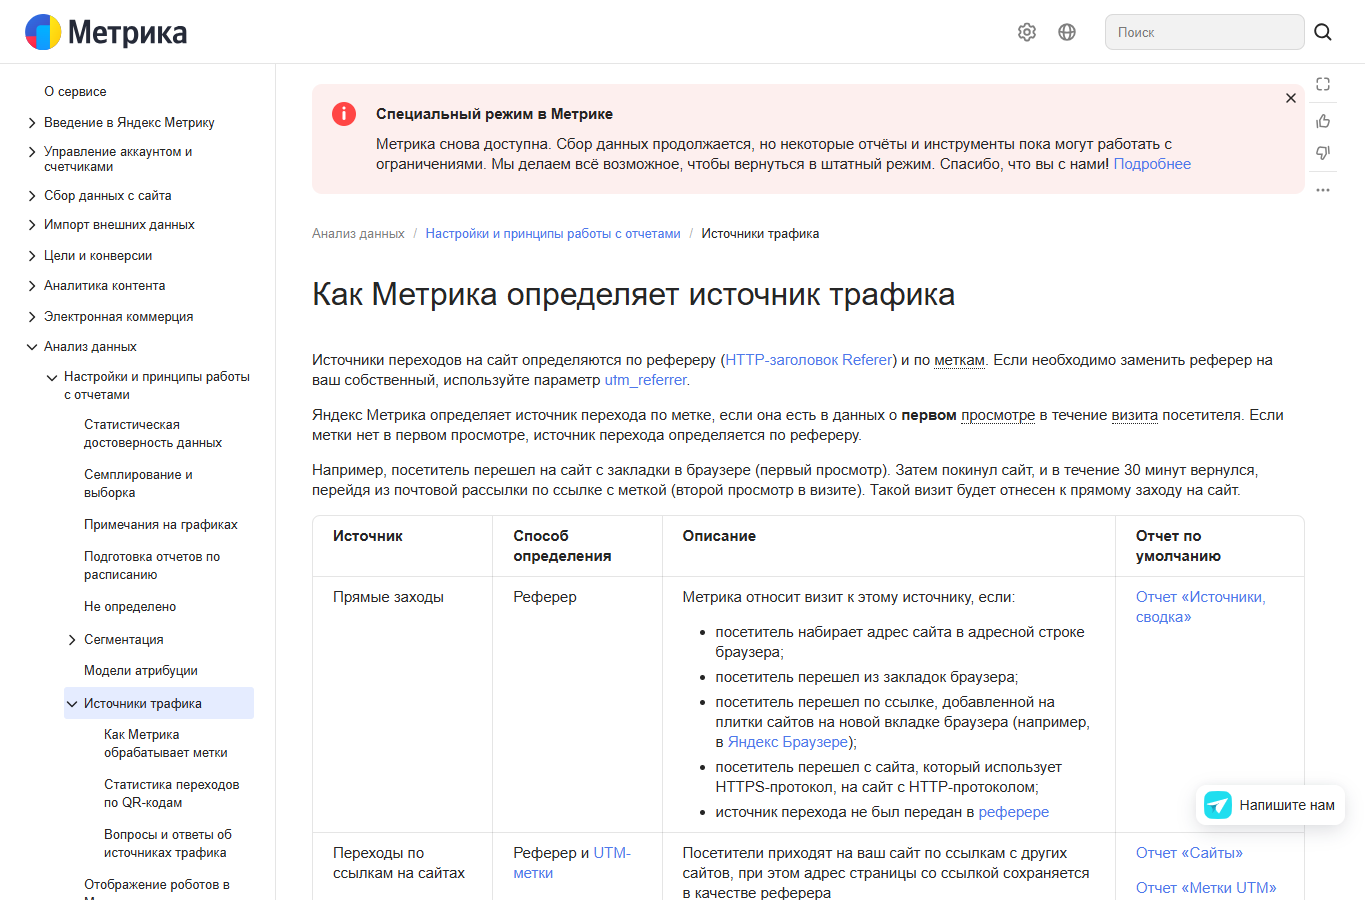
Task: Click the Напишите нам chat button
Action: (x=1271, y=805)
